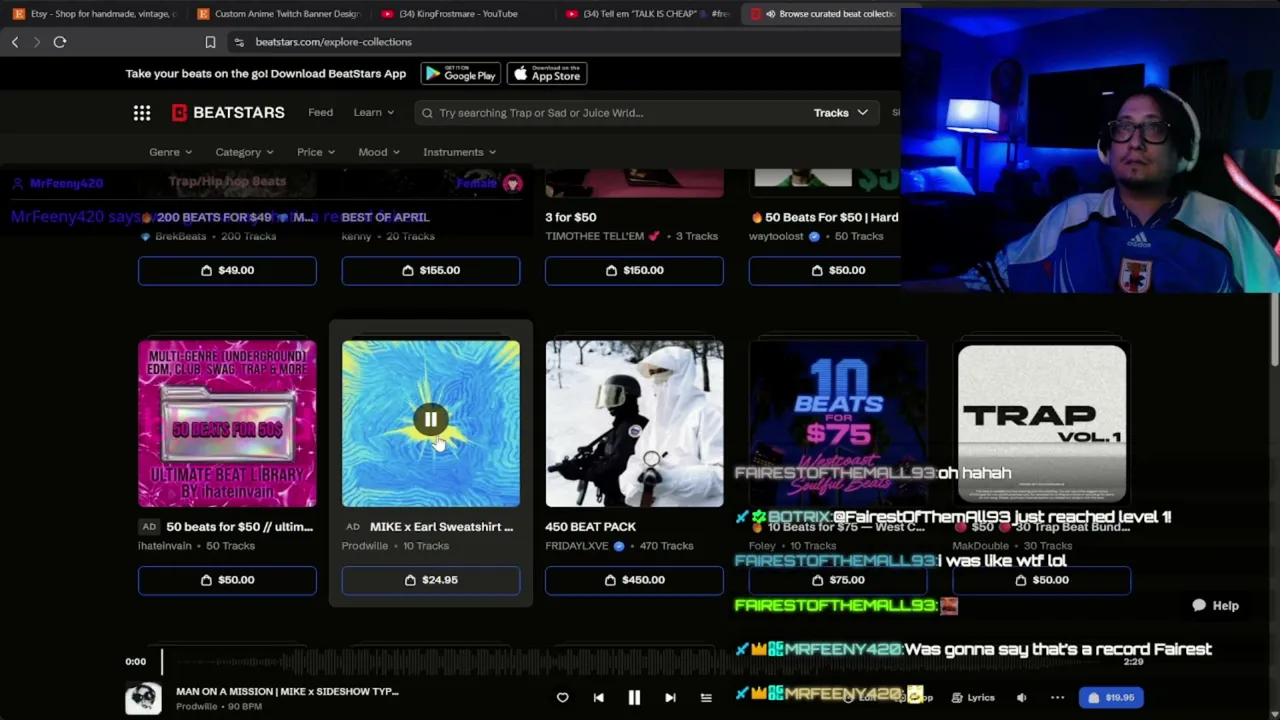The image size is (1280, 720).
Task: Open the player queue list
Action: pos(706,698)
